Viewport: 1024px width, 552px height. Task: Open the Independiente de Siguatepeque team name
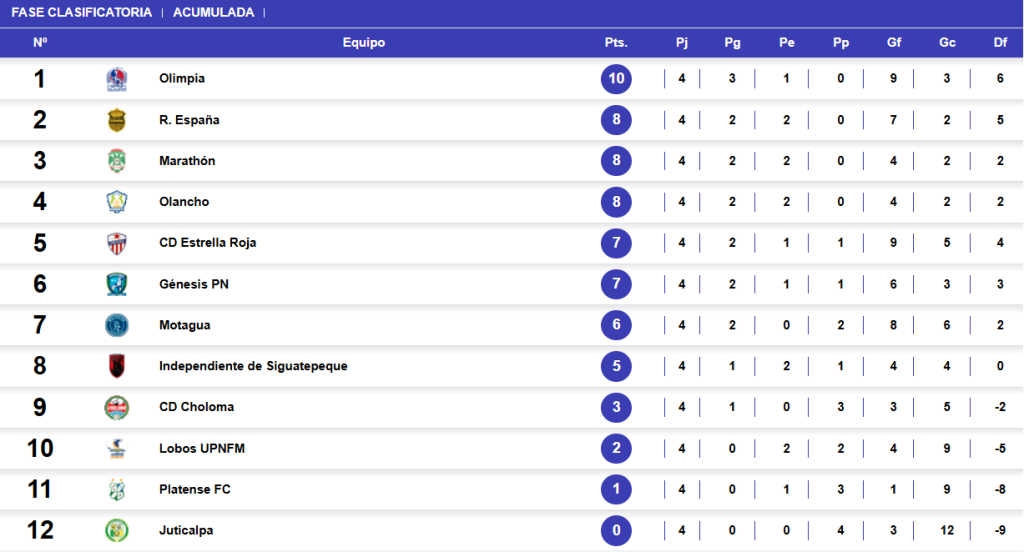253,366
